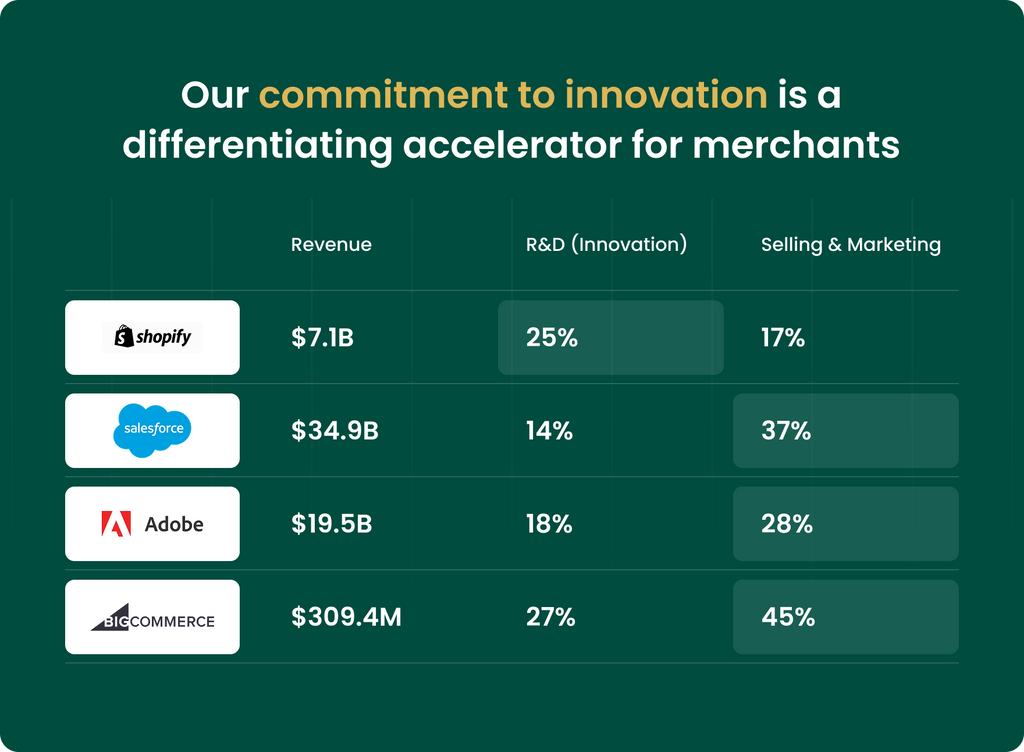Select the R&D (Innovation) column header

[606, 245]
